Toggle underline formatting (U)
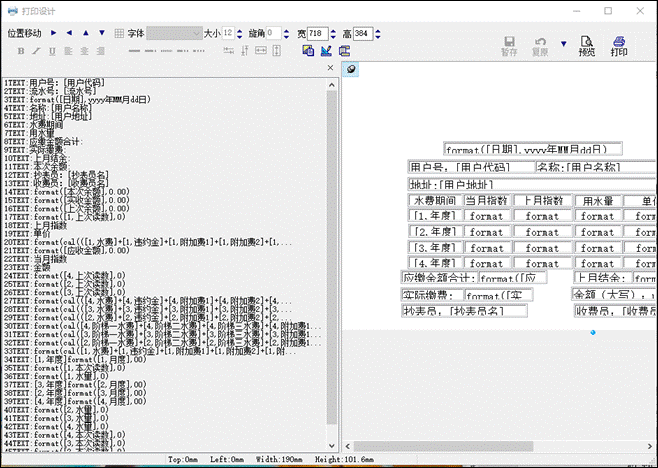The image size is (658, 468). click(x=52, y=51)
